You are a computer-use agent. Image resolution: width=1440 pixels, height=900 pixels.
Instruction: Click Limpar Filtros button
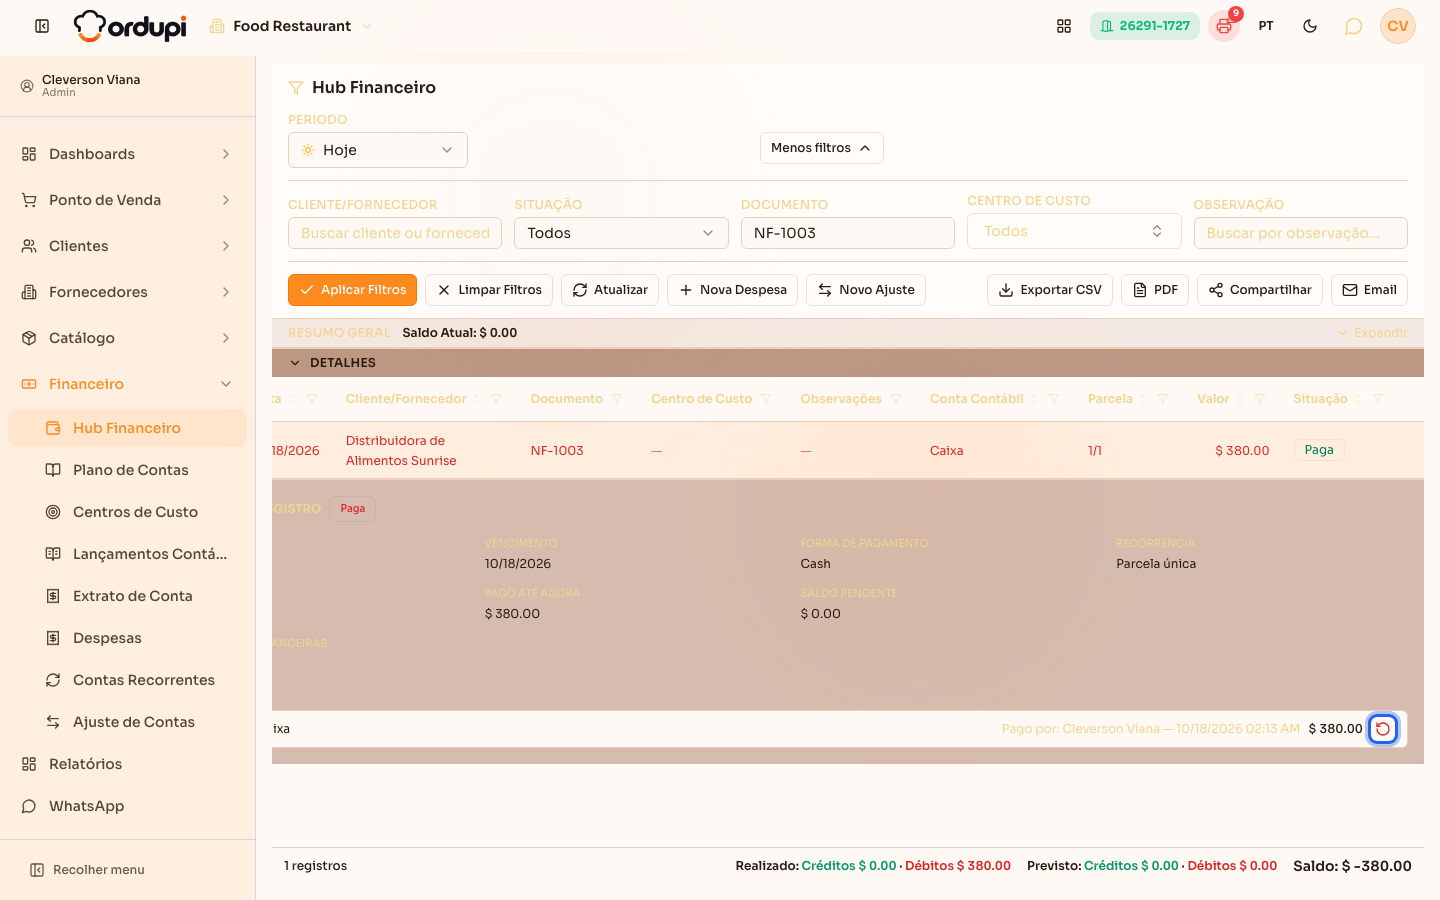(489, 290)
